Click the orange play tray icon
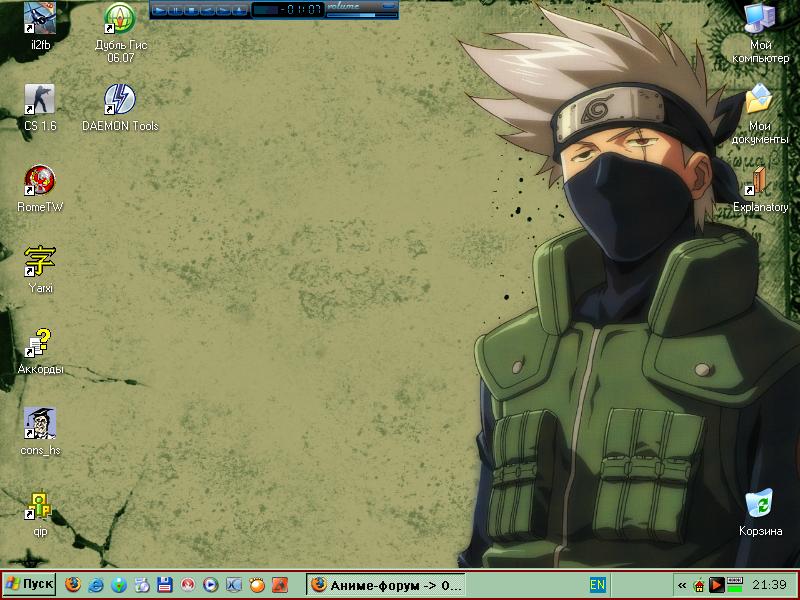 tap(717, 585)
